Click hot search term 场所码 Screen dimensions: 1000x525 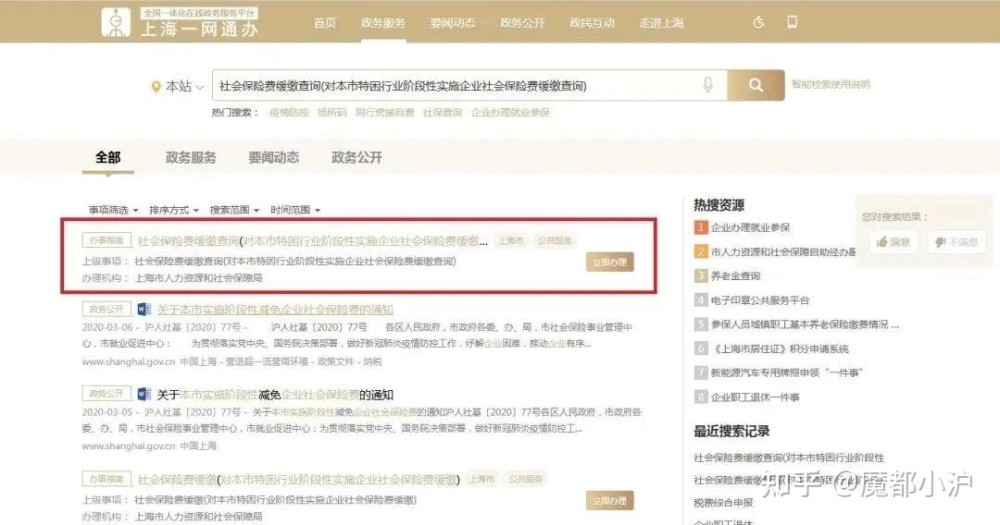(332, 112)
